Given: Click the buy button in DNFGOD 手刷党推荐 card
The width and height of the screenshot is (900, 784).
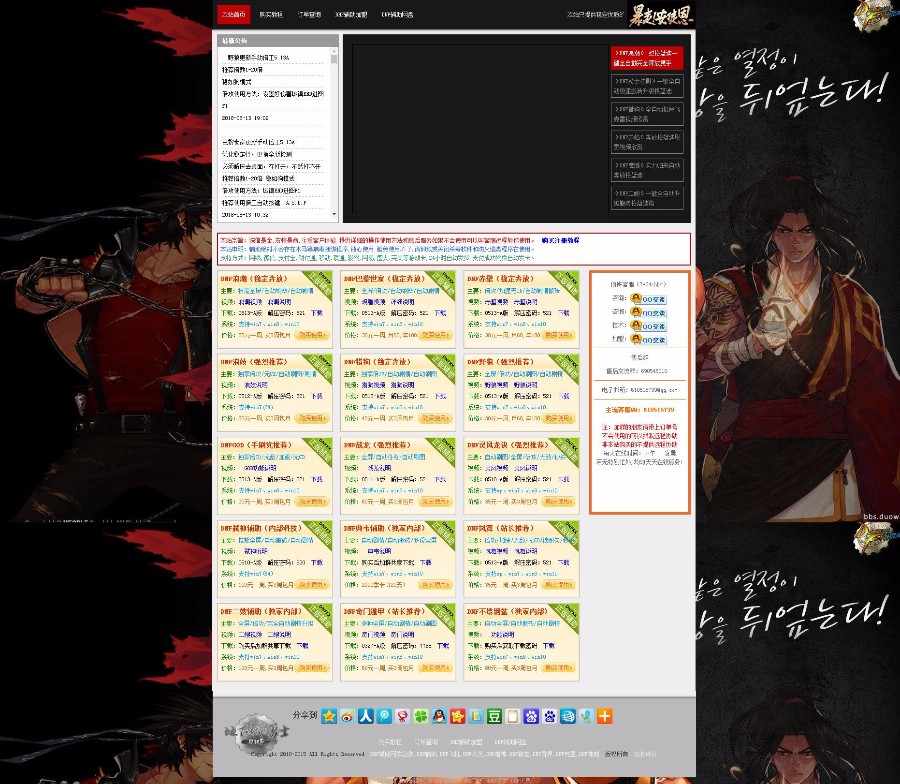Looking at the screenshot, I should (x=312, y=501).
